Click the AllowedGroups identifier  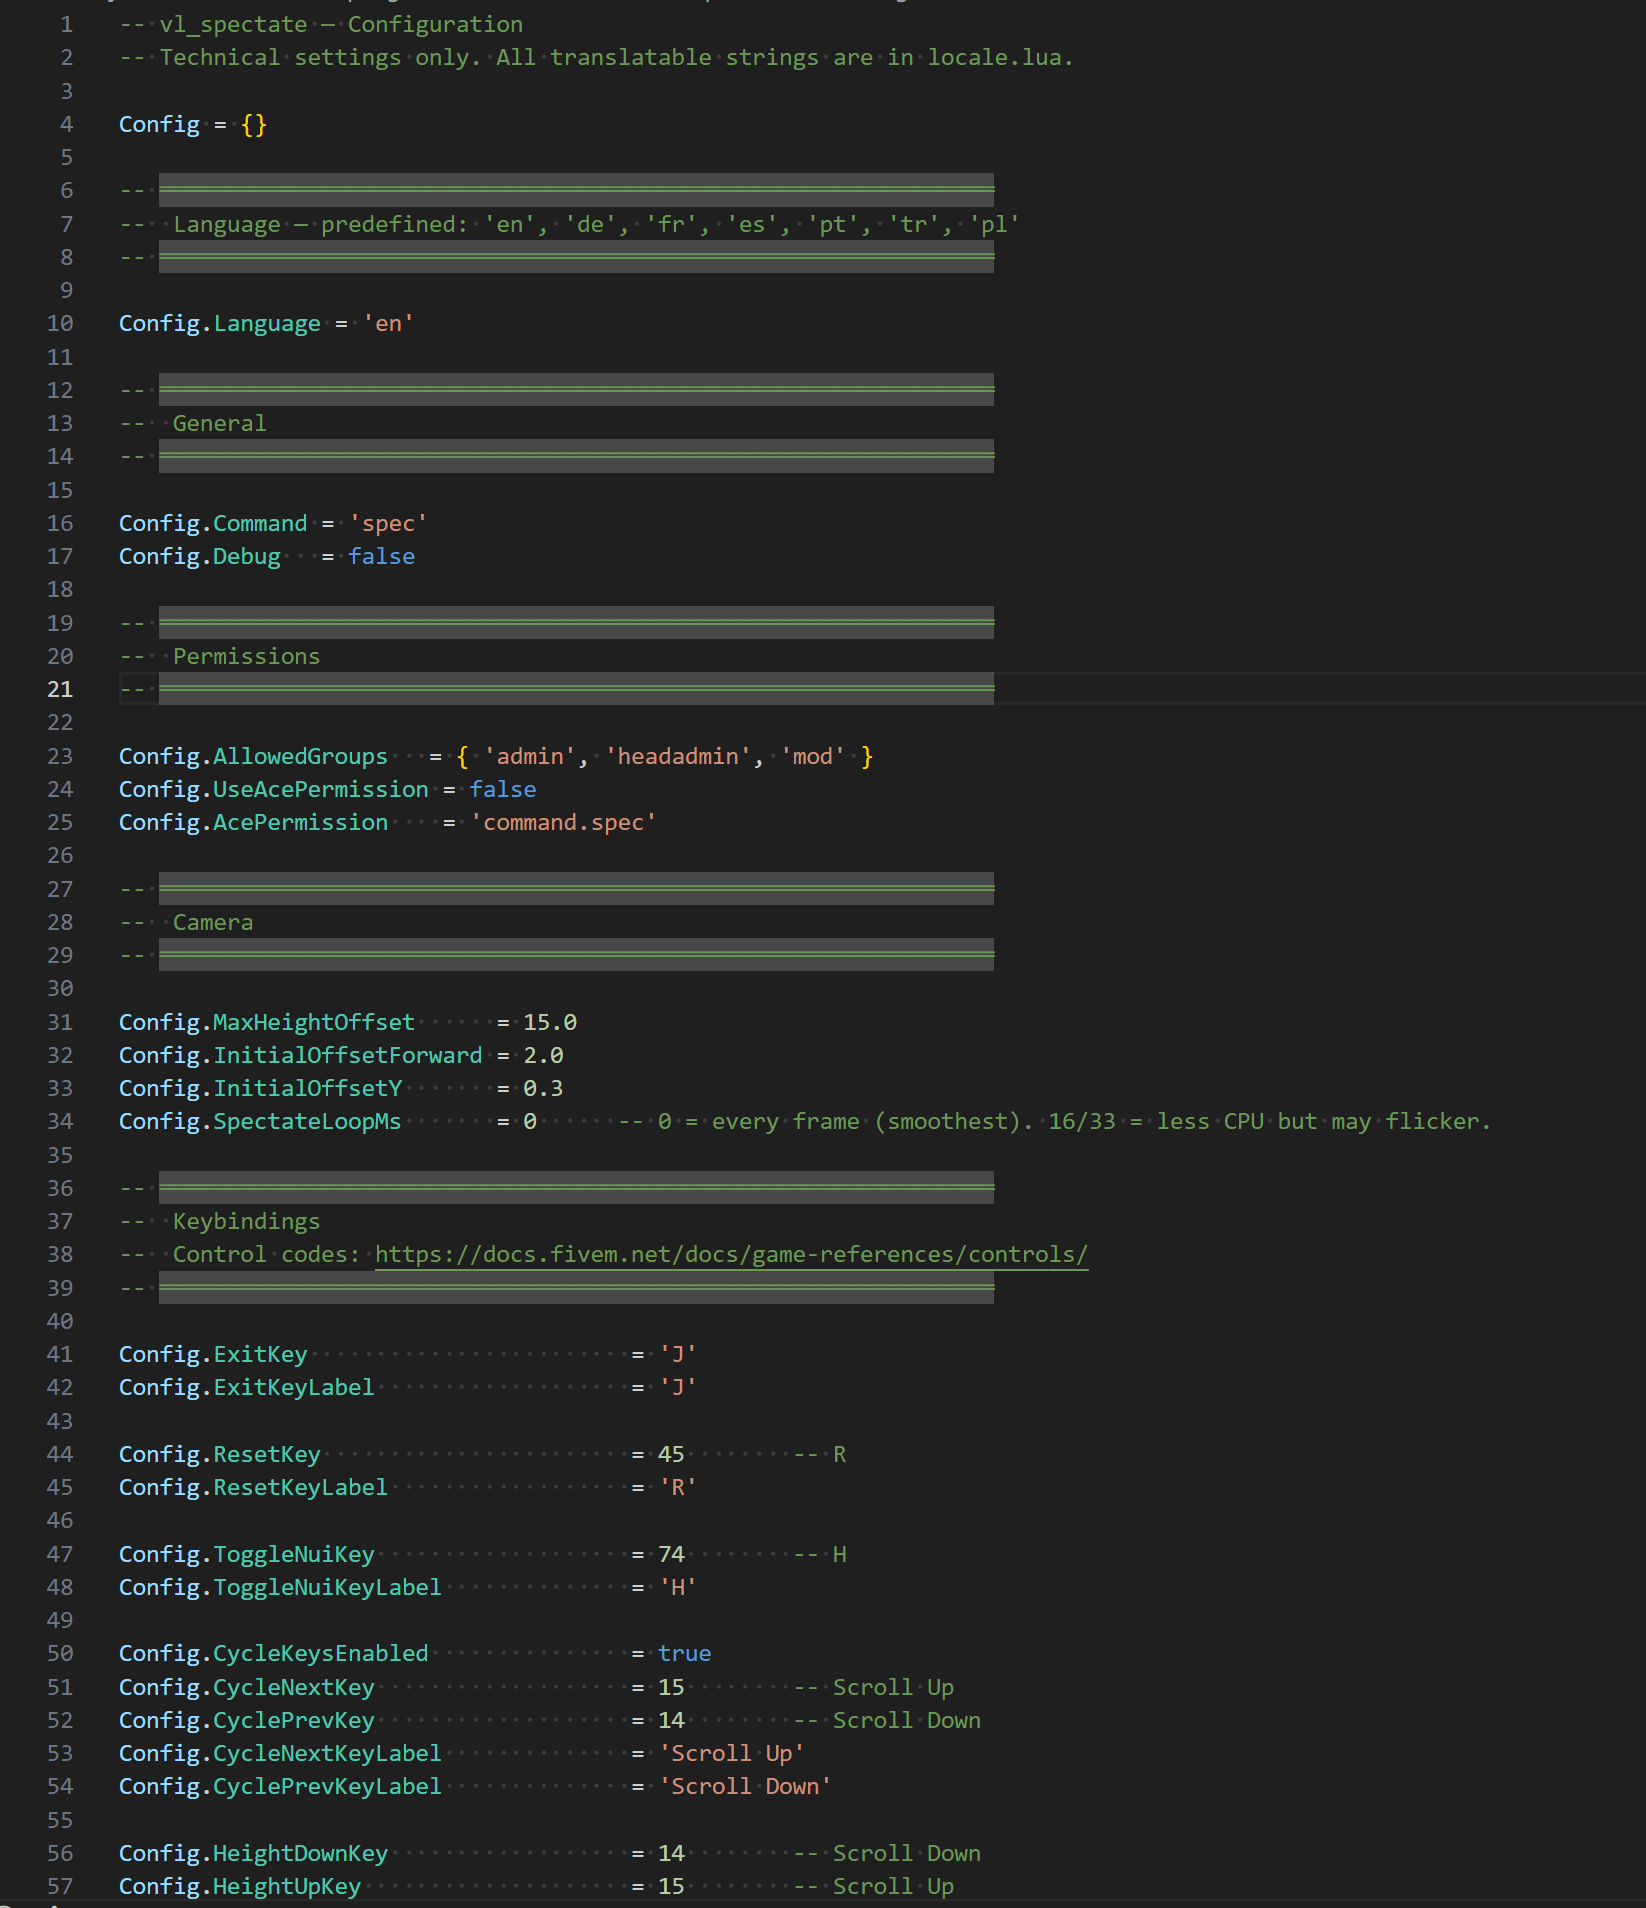pos(300,756)
